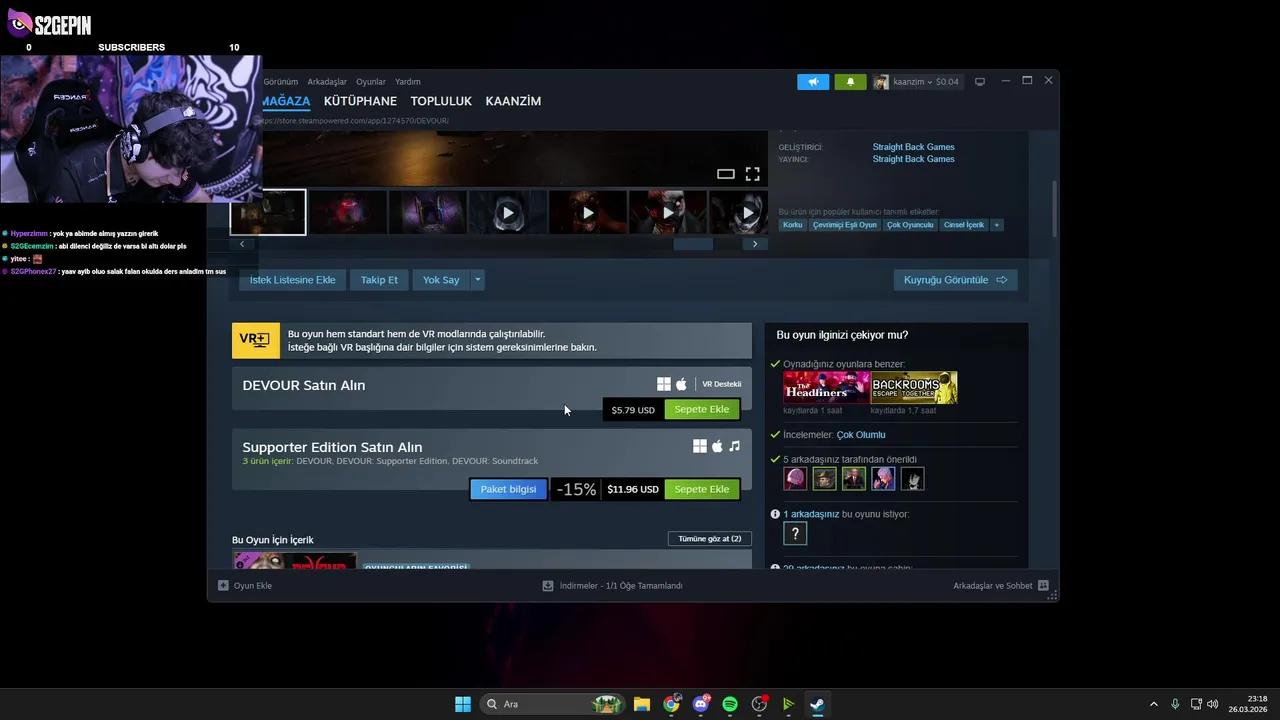Play the fifth media thumbnail video

588,212
